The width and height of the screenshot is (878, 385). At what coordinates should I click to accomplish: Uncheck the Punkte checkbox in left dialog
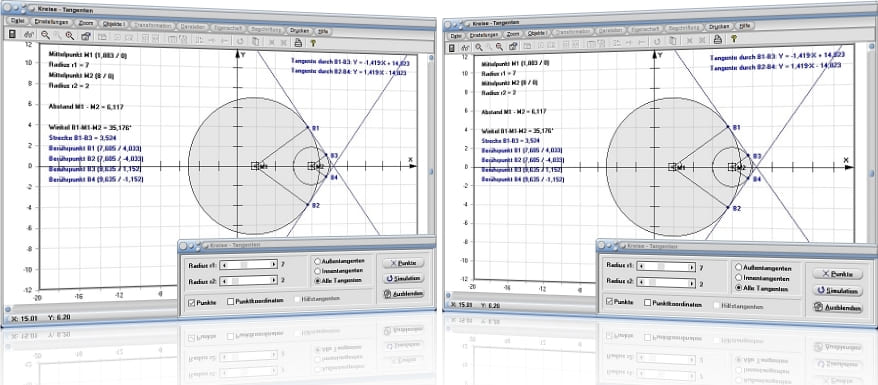tap(192, 302)
